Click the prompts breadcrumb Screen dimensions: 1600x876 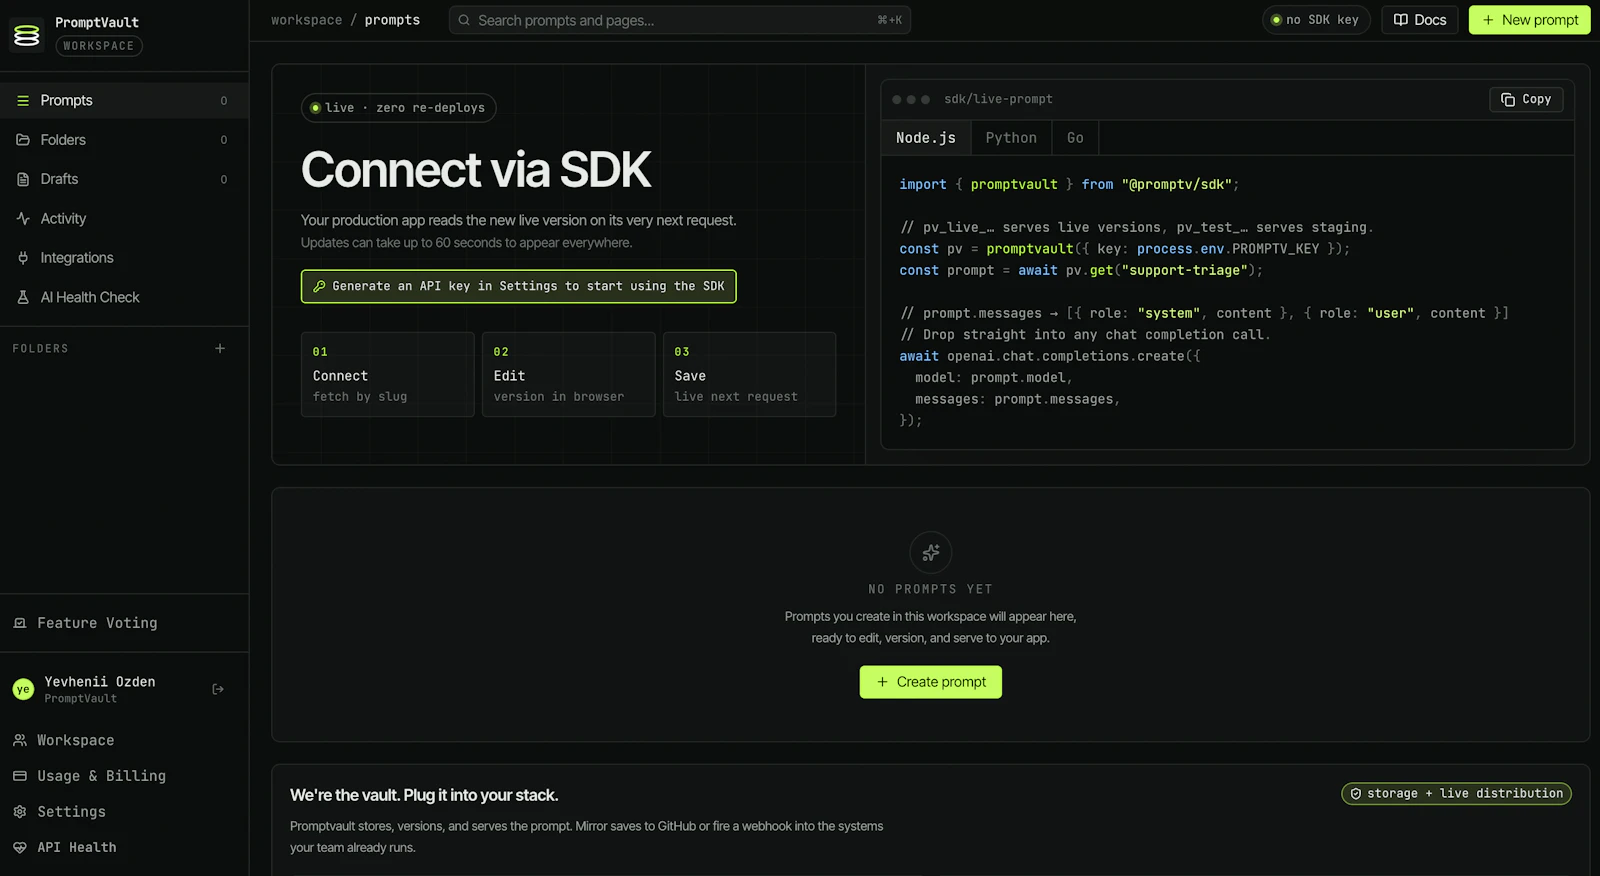392,20
